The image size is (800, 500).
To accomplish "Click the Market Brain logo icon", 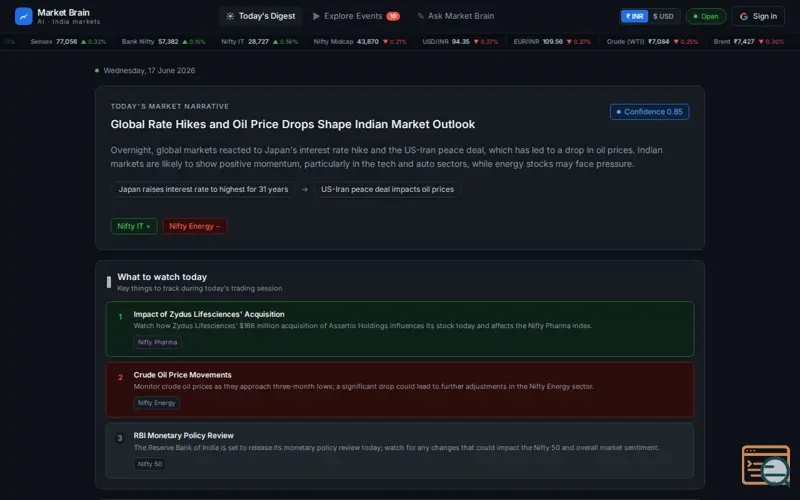I will coord(23,16).
